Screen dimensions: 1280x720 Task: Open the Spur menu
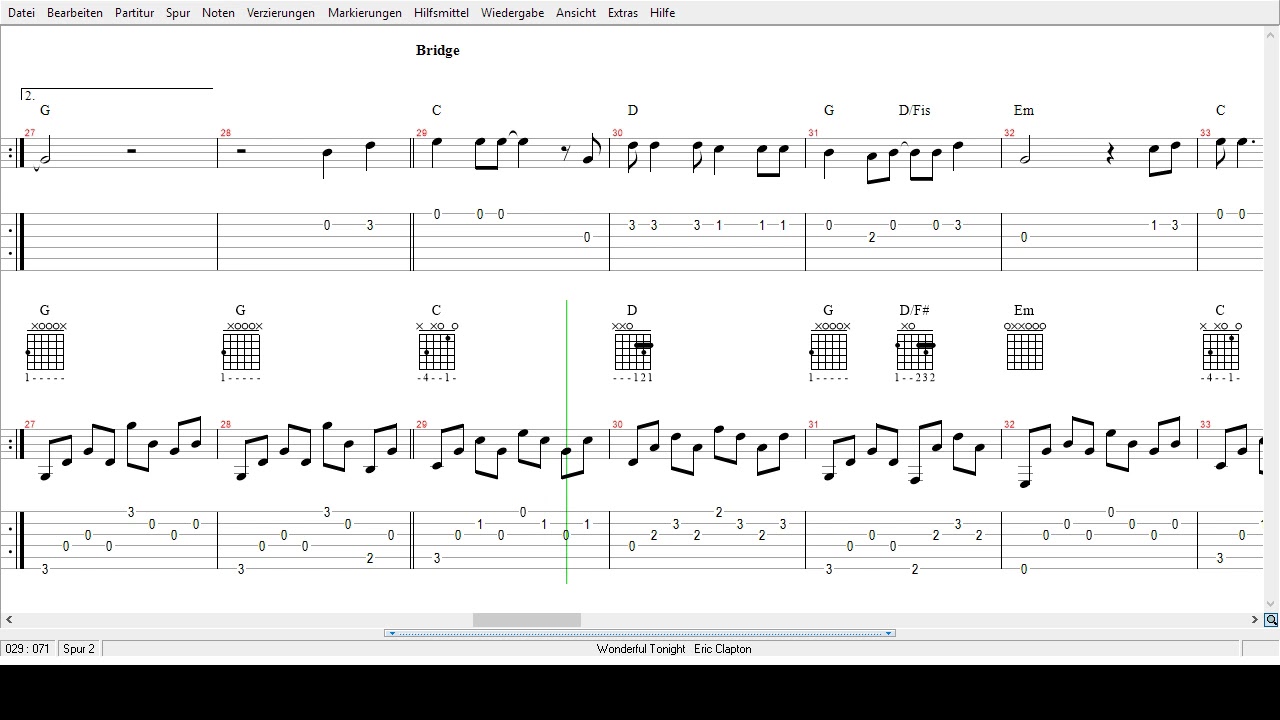pos(178,13)
